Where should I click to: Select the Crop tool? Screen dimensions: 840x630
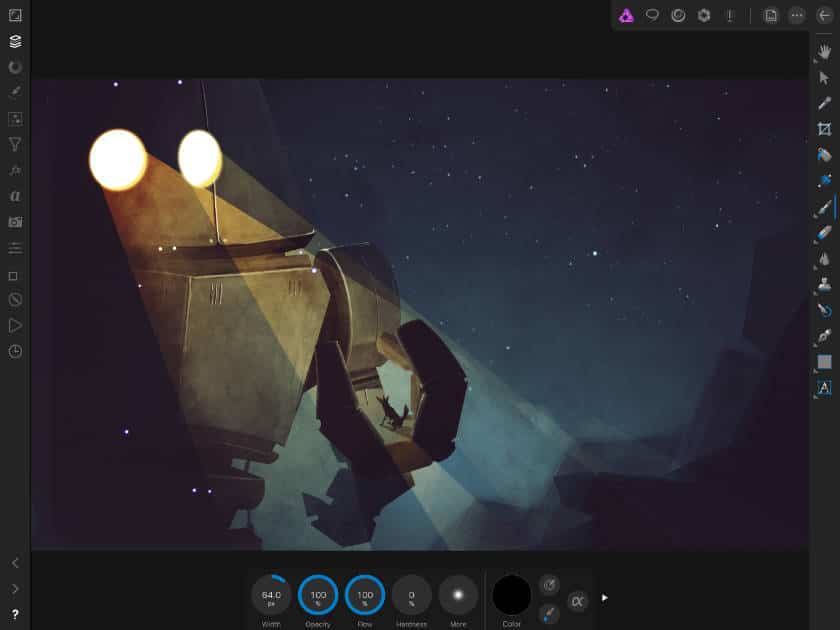(824, 129)
